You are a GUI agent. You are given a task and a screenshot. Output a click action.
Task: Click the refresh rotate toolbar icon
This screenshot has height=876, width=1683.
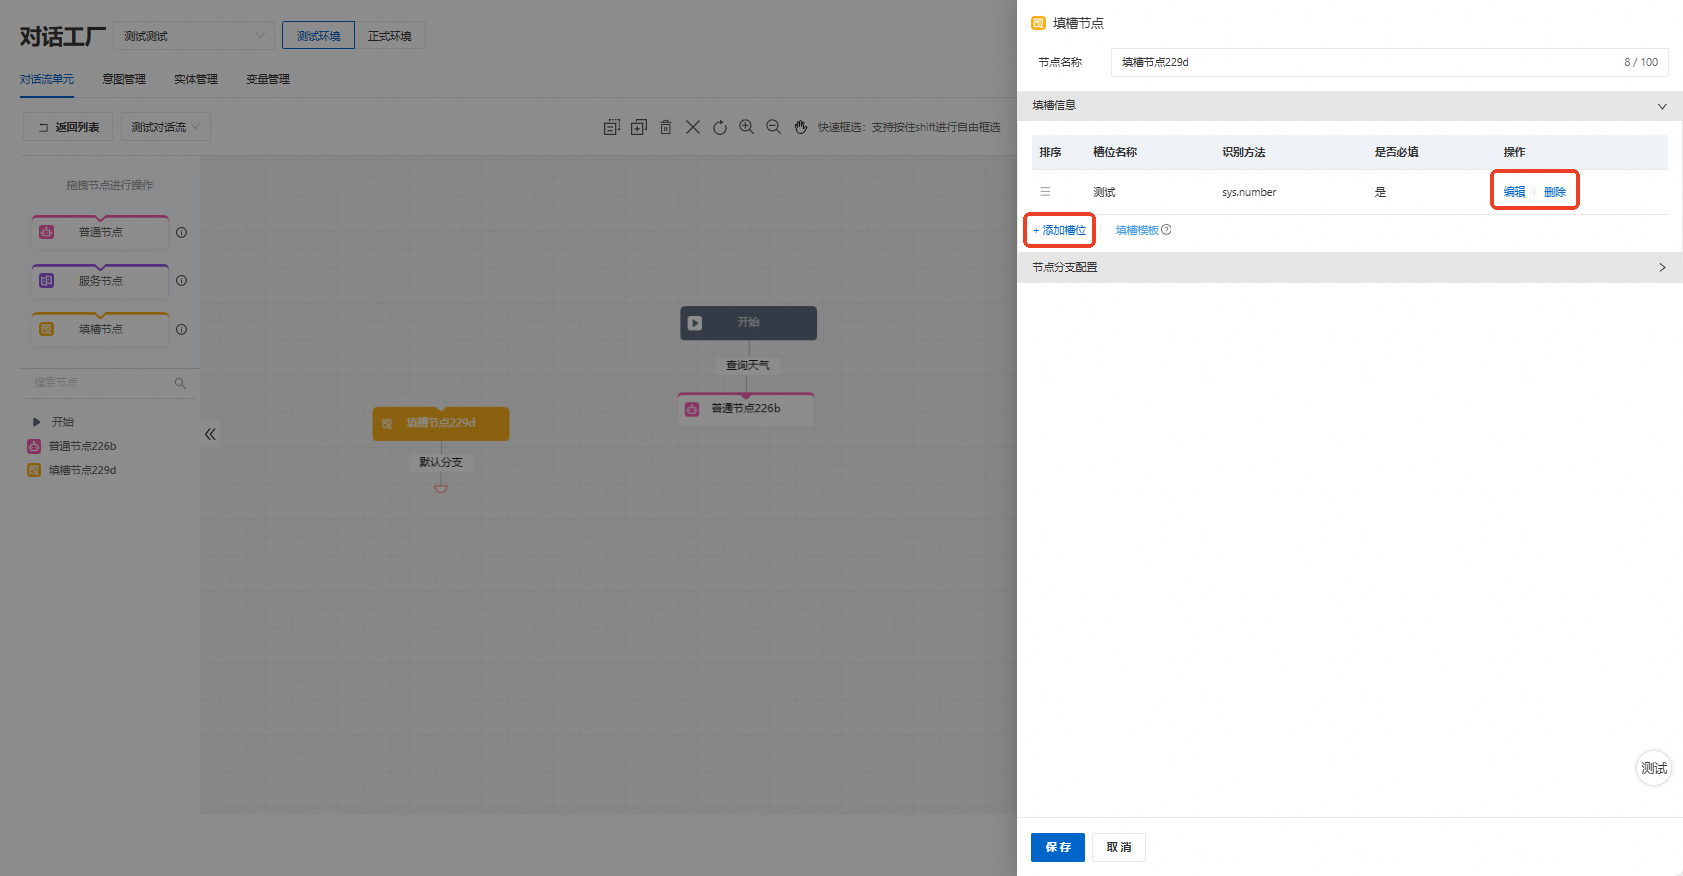click(x=720, y=127)
